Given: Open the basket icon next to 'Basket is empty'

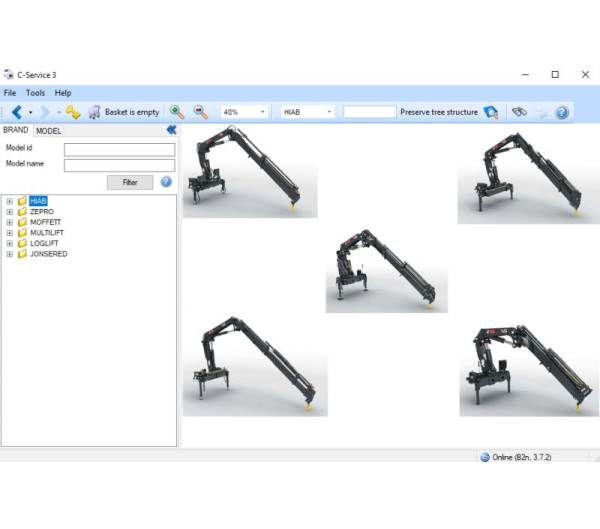Looking at the screenshot, I should 94,112.
